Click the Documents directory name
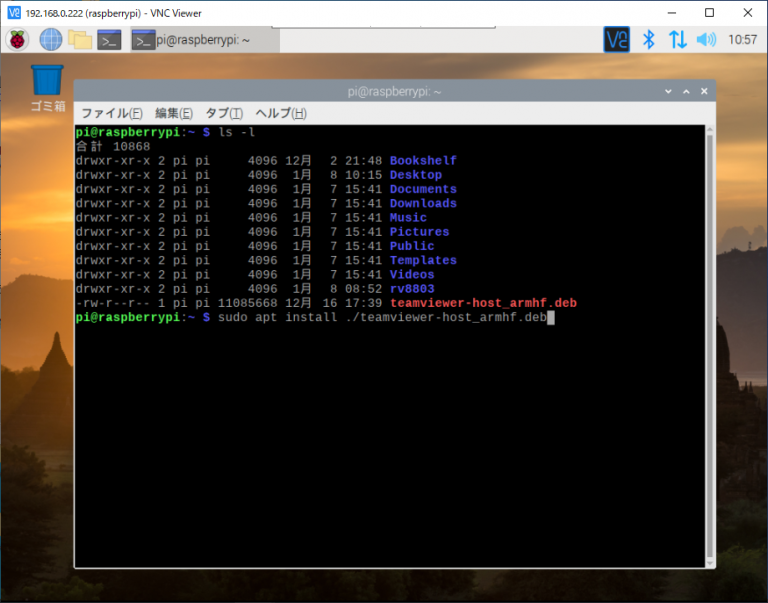This screenshot has width=768, height=603. pyautogui.click(x=423, y=189)
